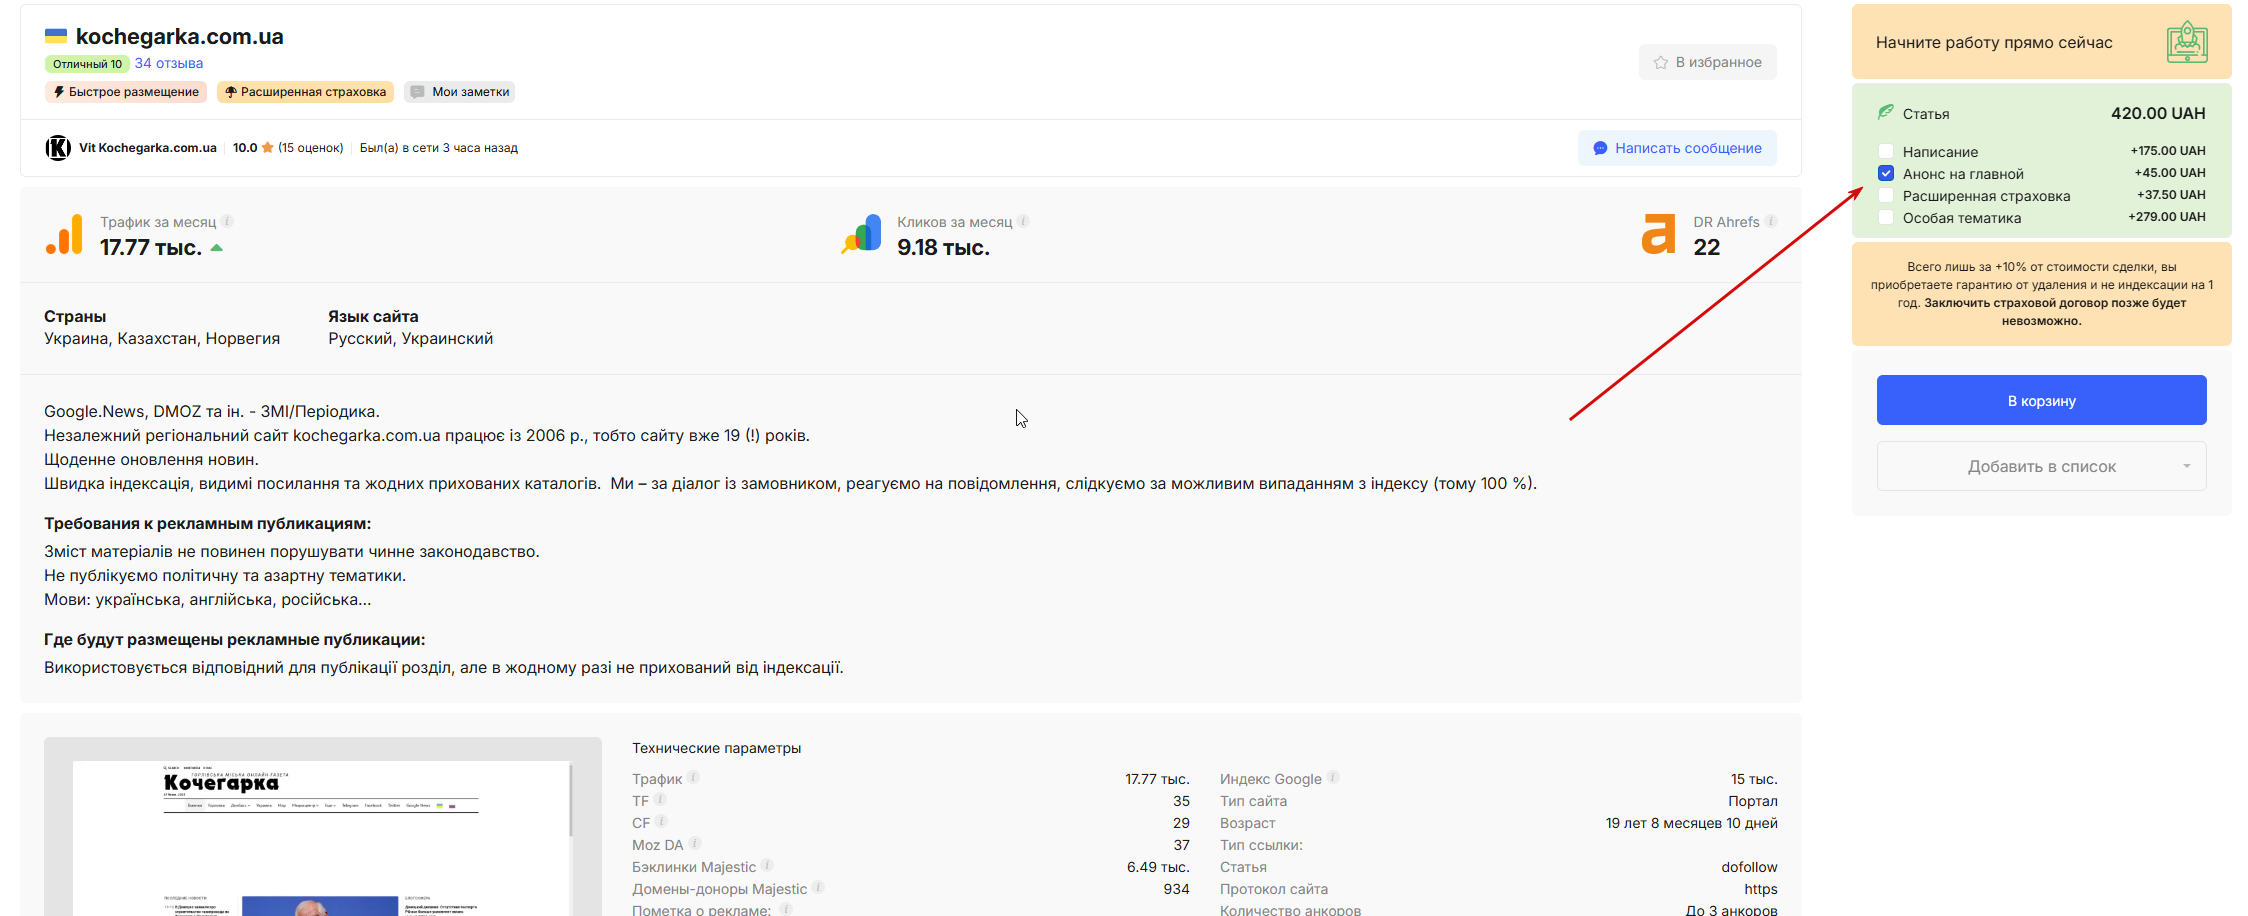Click the +37.50 UAH insurance price
Viewport: 2248px width, 916px height.
click(2171, 195)
